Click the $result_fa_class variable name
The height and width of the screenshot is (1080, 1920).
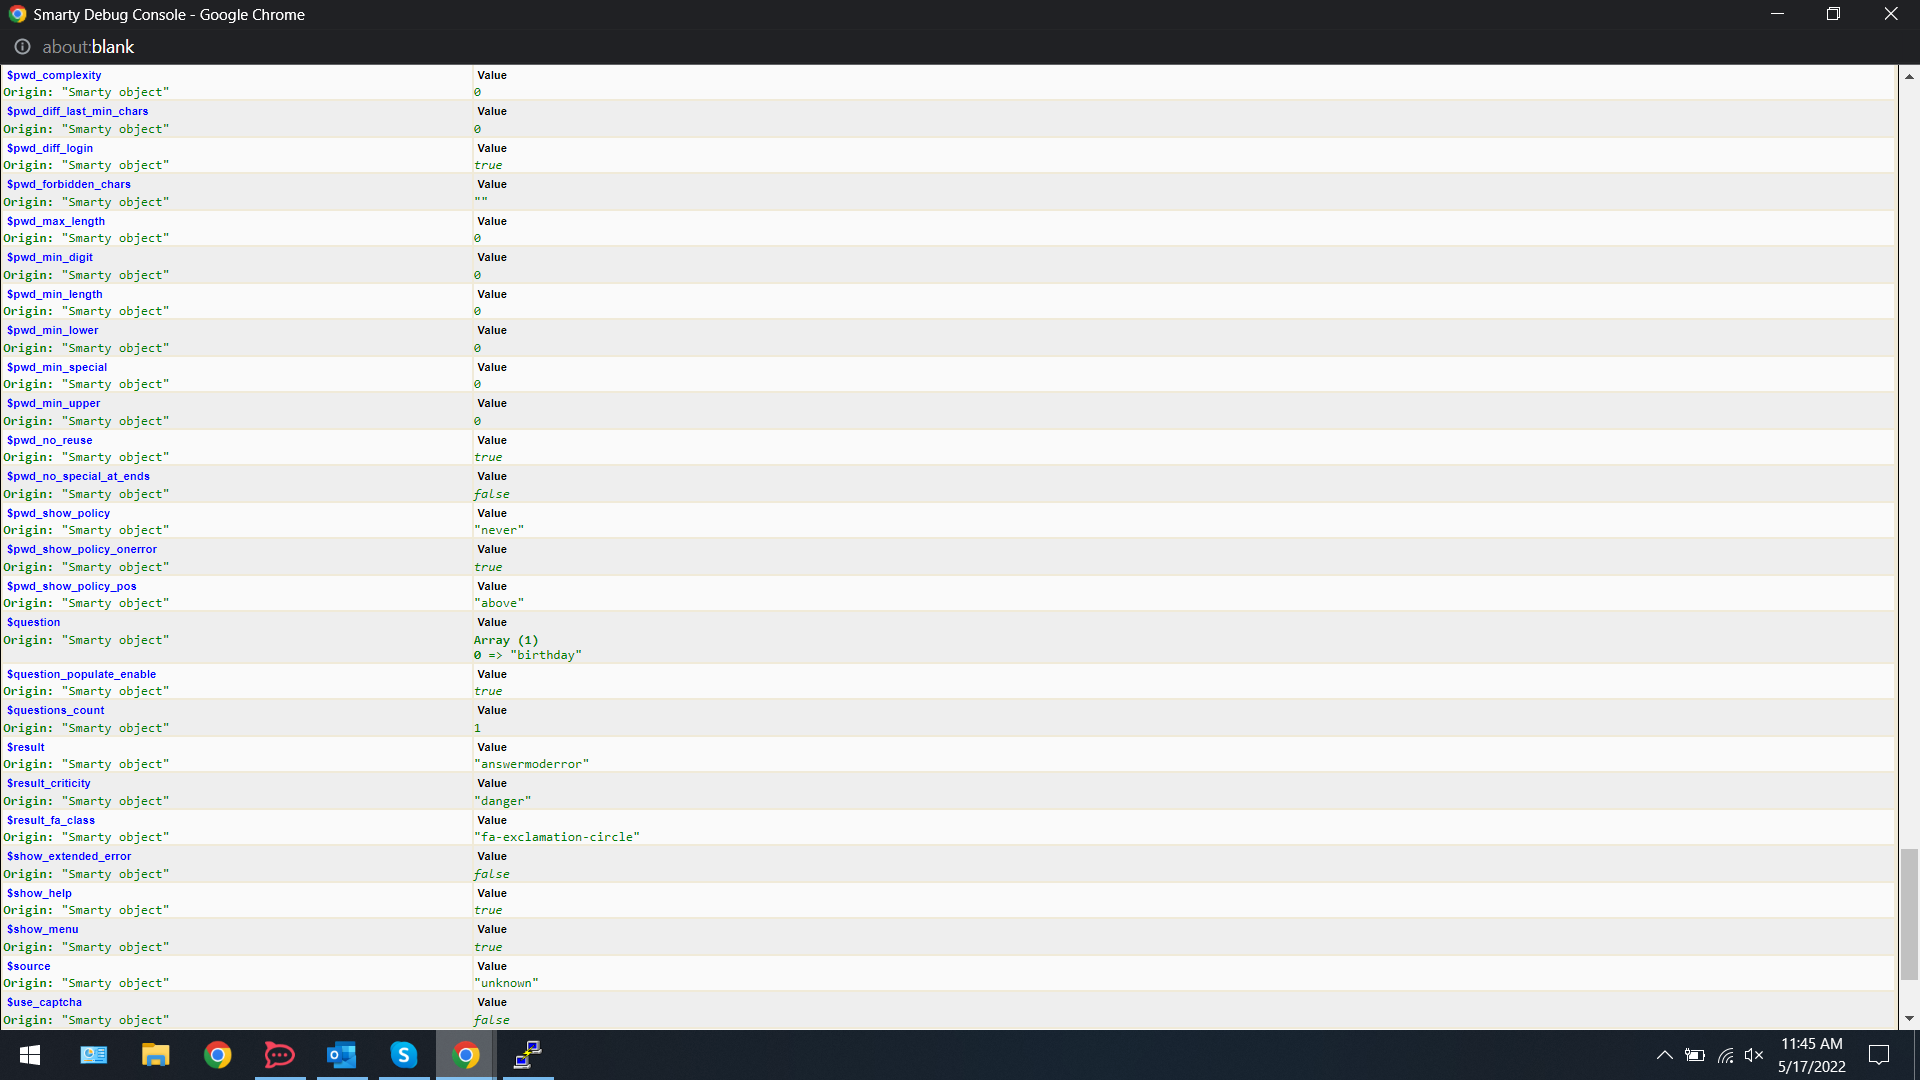click(51, 820)
